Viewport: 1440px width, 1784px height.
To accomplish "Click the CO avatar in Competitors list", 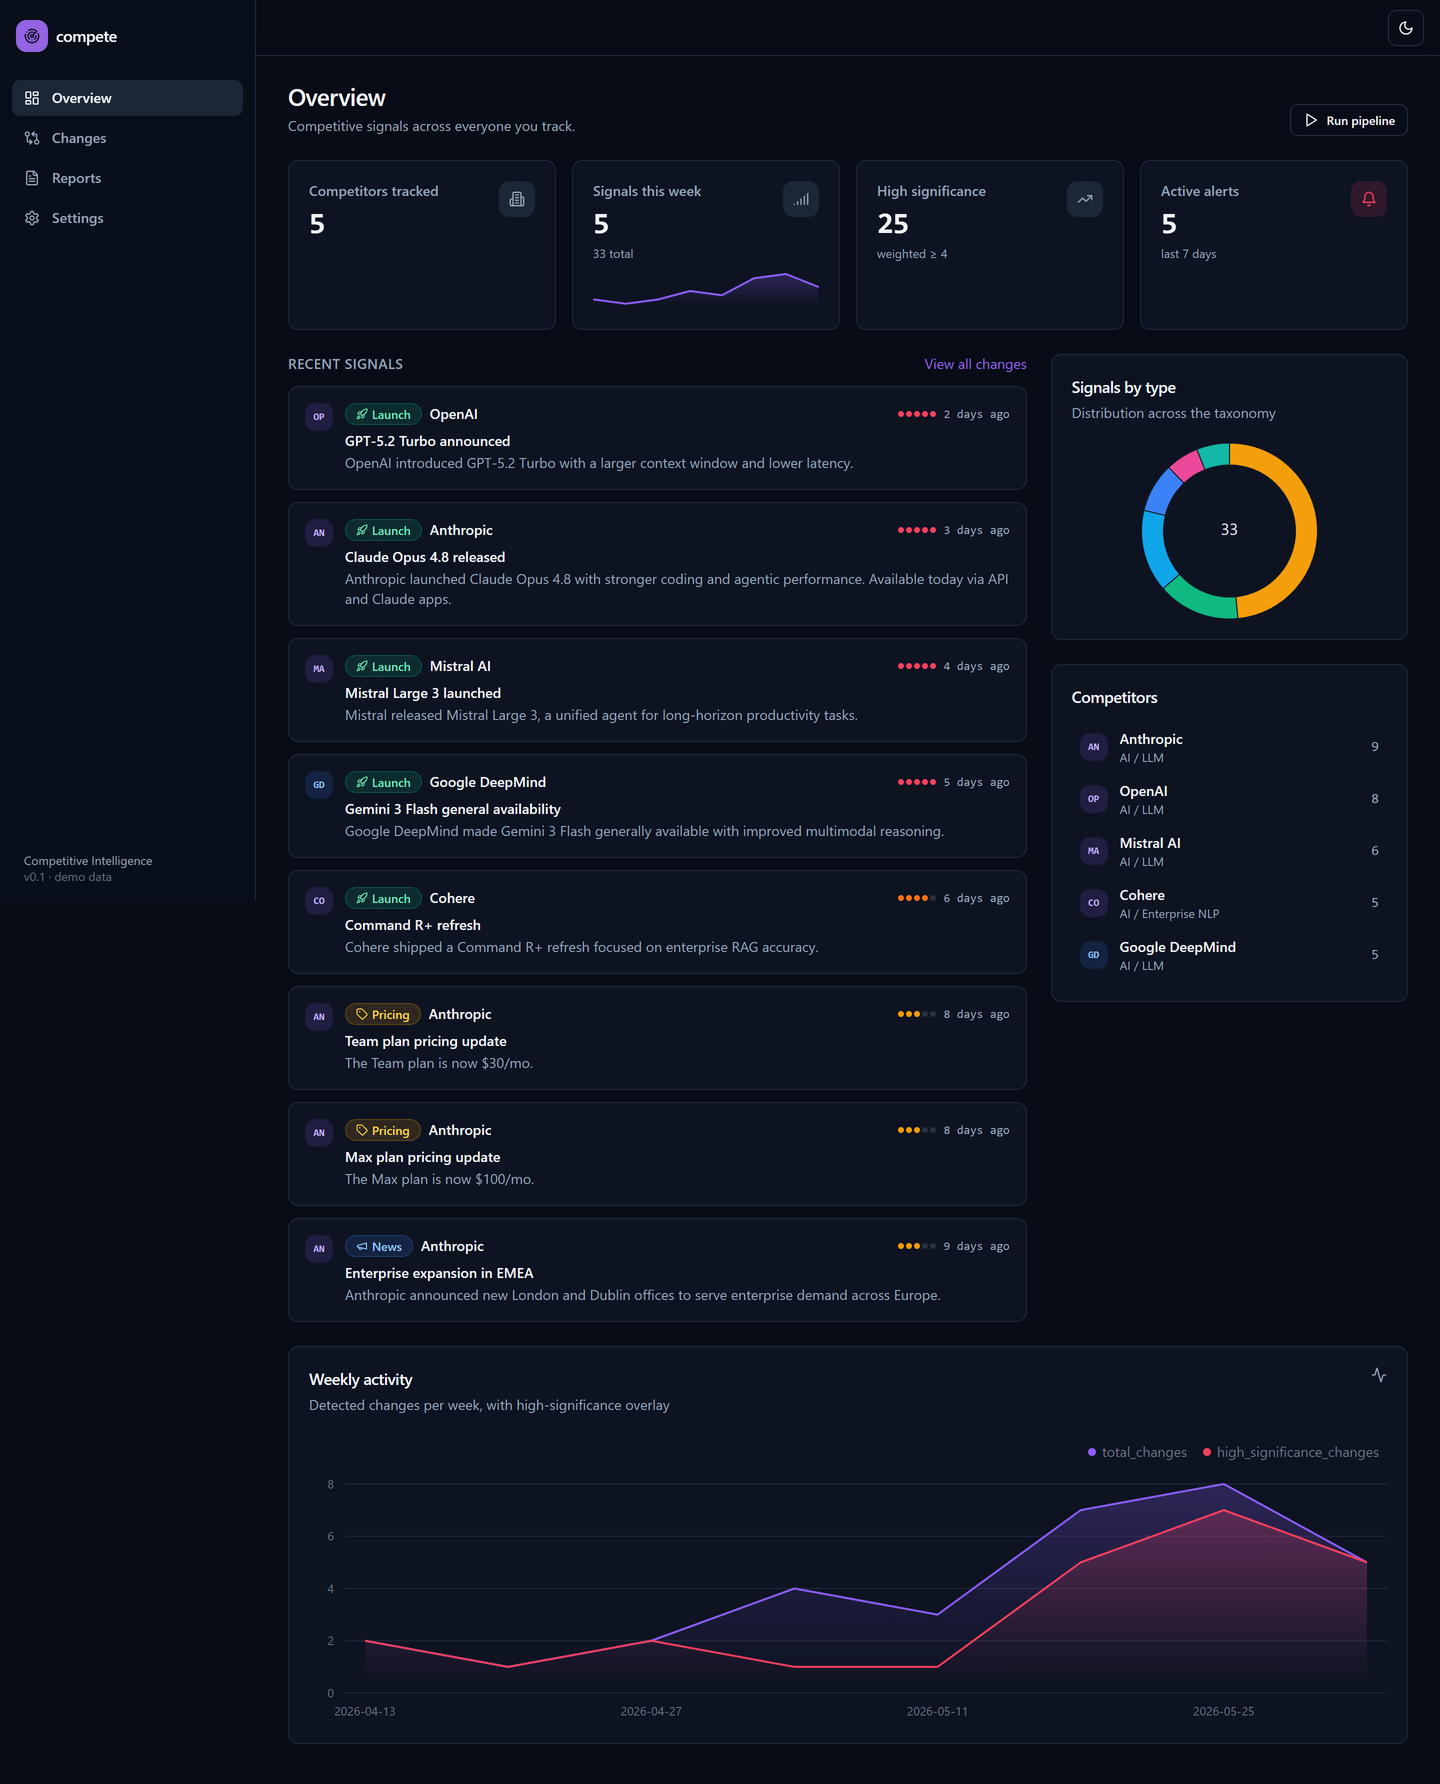I will tap(1094, 903).
